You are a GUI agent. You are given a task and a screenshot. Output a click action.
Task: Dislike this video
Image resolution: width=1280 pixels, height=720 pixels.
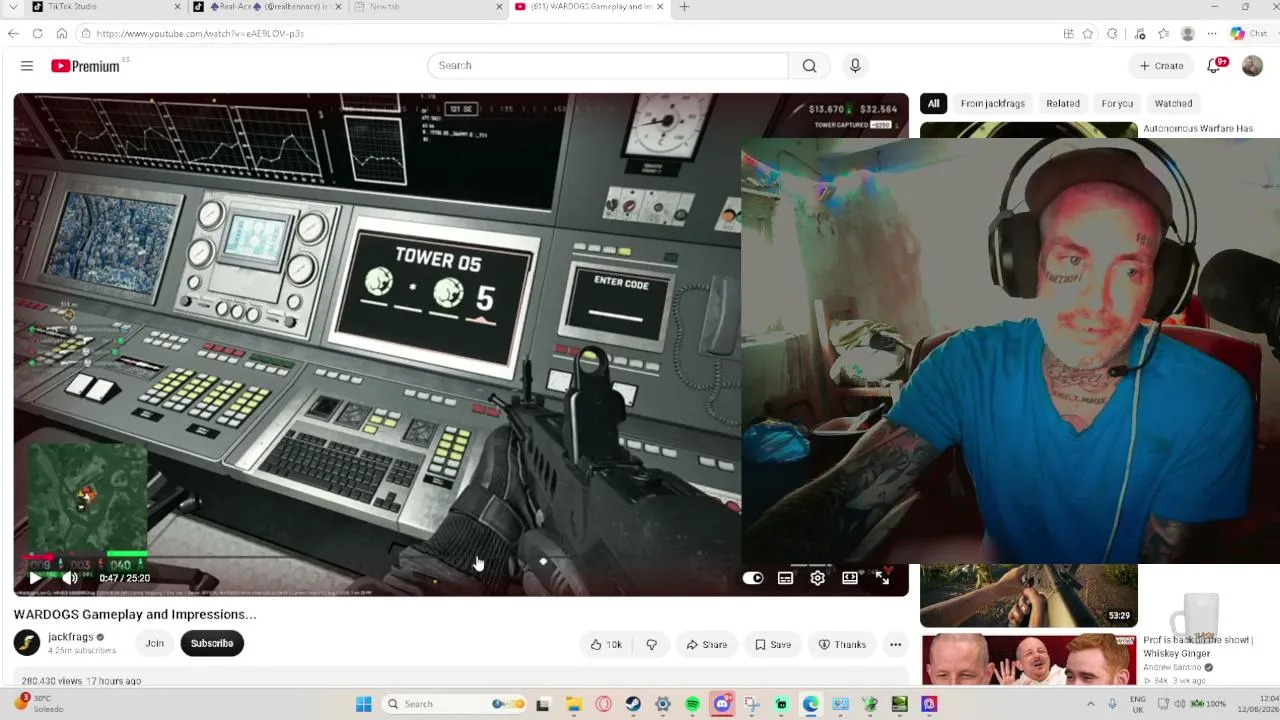click(x=652, y=645)
